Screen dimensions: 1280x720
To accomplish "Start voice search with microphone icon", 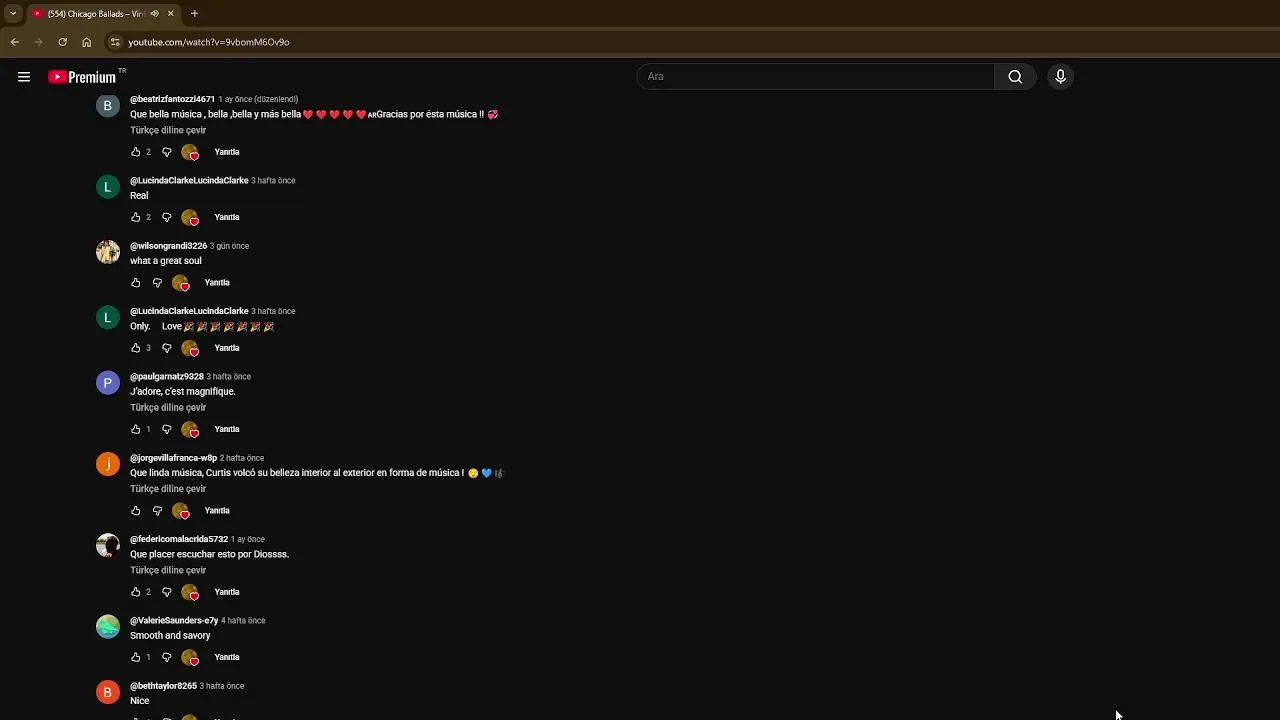I will (x=1061, y=77).
